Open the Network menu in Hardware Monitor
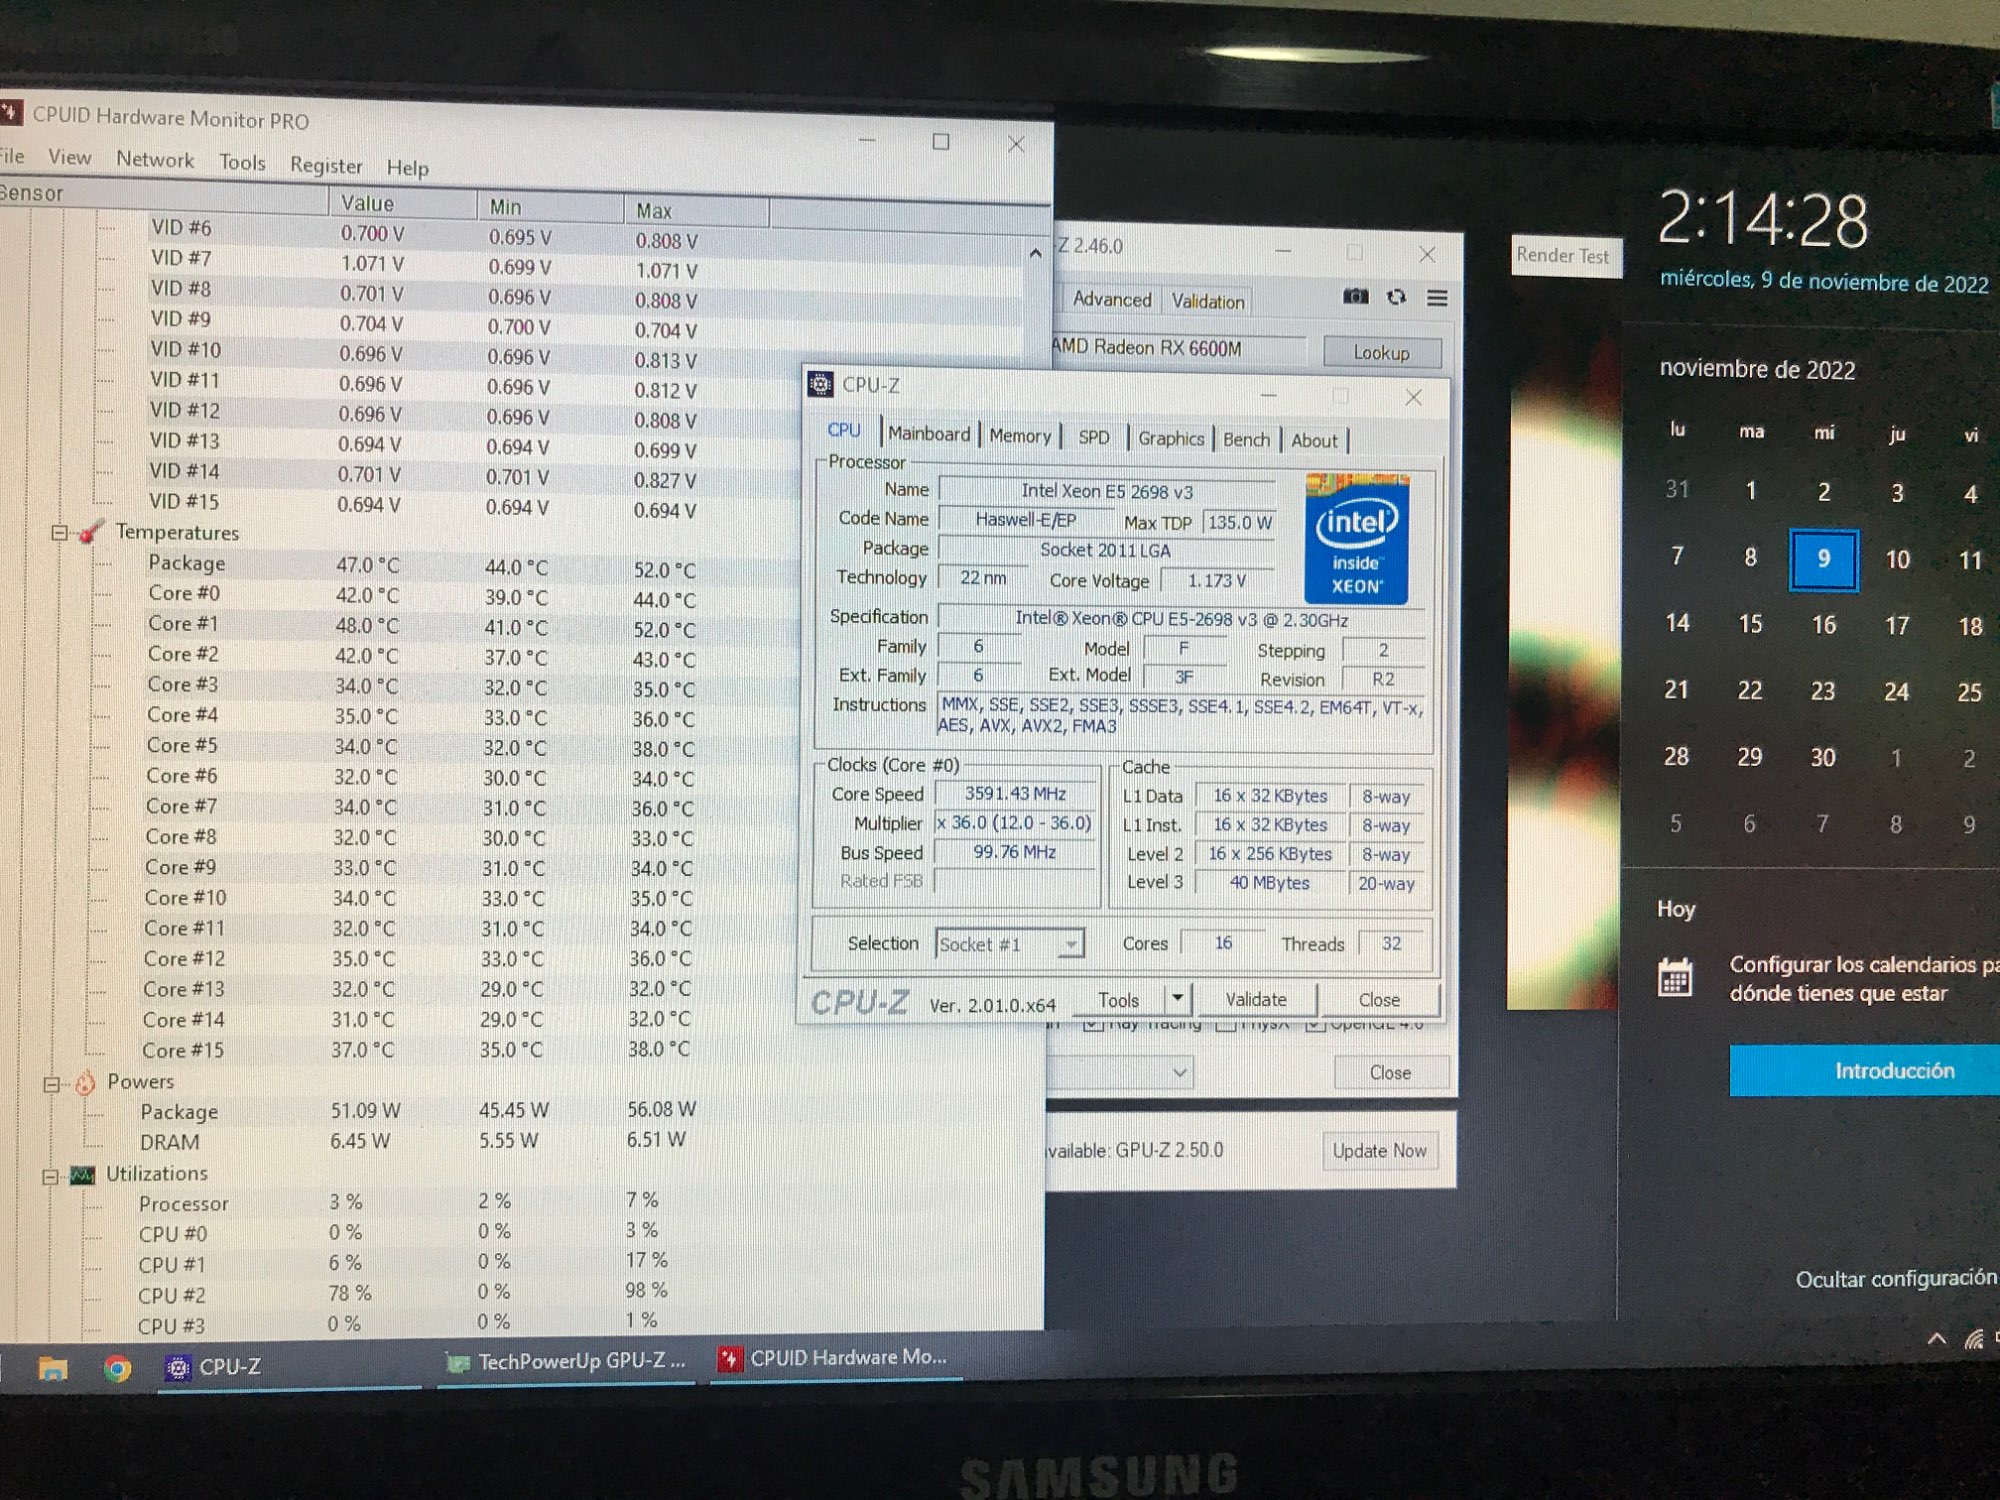Viewport: 2000px width, 1500px height. pyautogui.click(x=155, y=160)
